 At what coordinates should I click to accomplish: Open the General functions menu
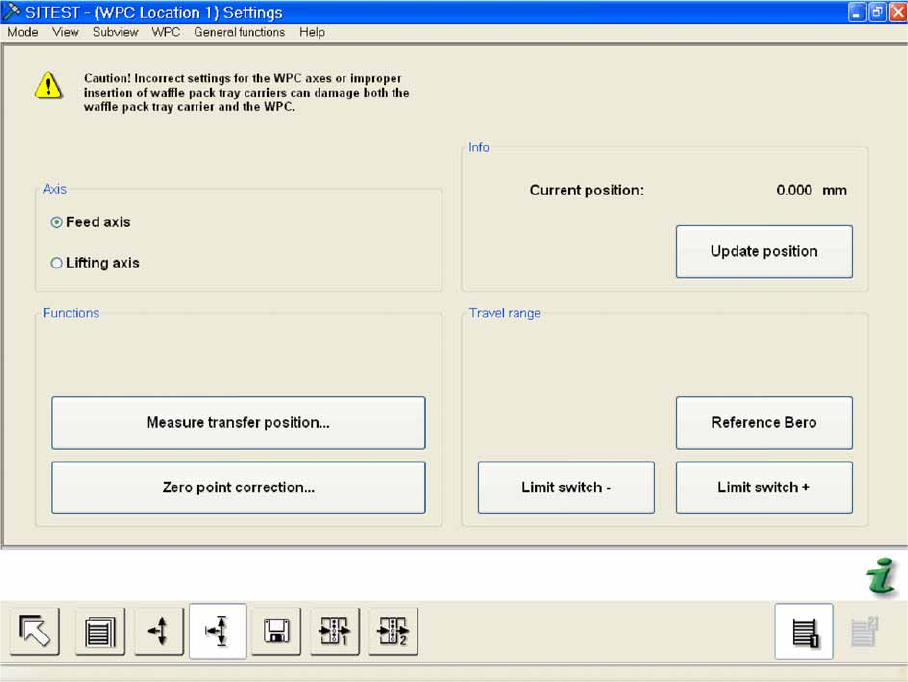[x=239, y=32]
